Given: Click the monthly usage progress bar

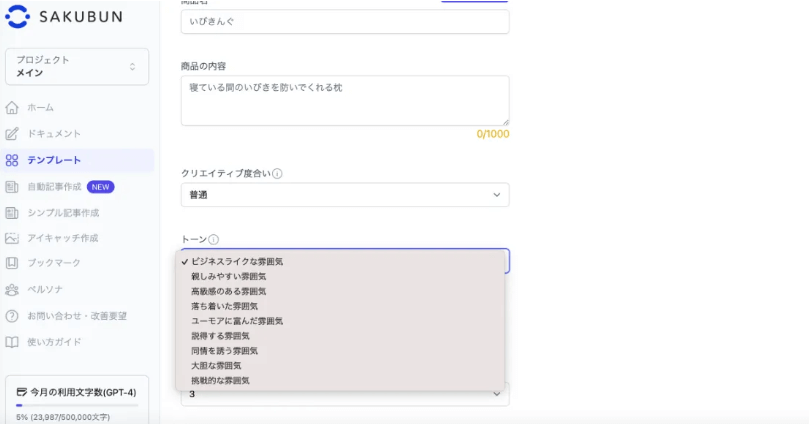Looking at the screenshot, I should coord(77,405).
